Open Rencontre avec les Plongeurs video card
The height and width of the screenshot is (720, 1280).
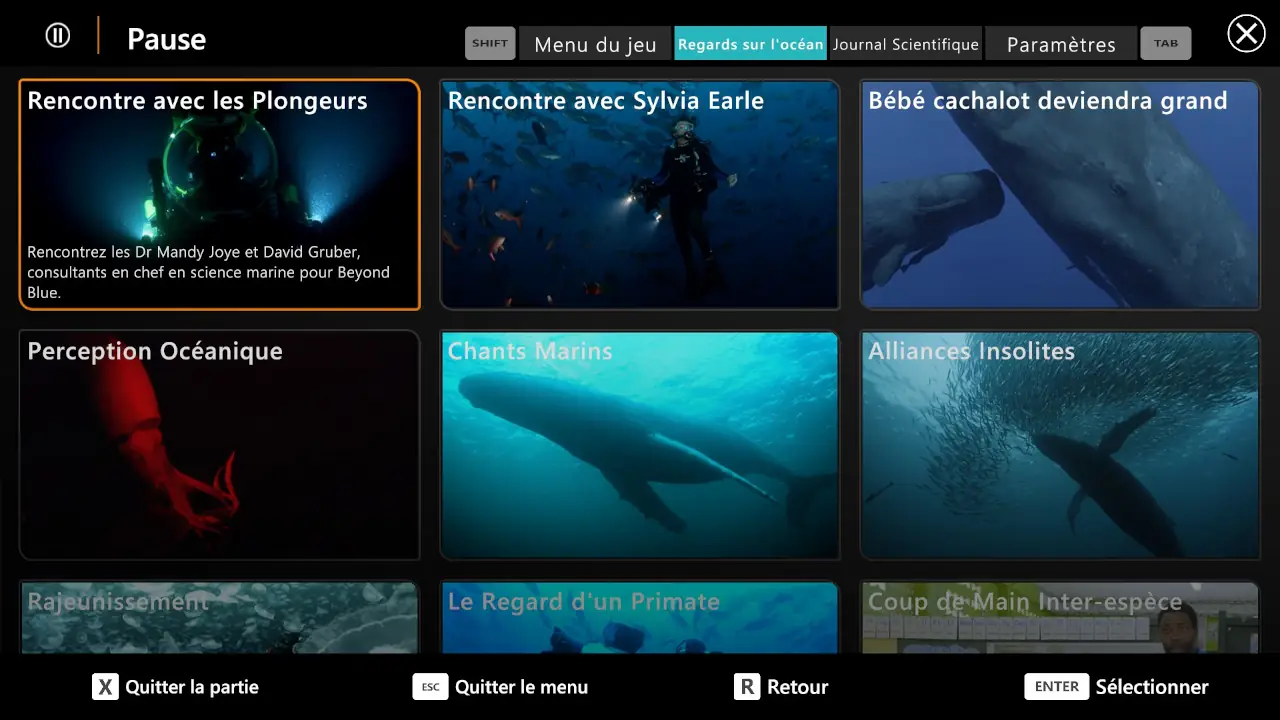tap(219, 194)
